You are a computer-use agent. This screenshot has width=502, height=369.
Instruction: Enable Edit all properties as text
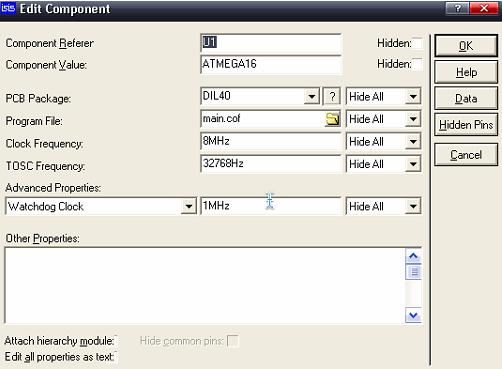point(116,357)
